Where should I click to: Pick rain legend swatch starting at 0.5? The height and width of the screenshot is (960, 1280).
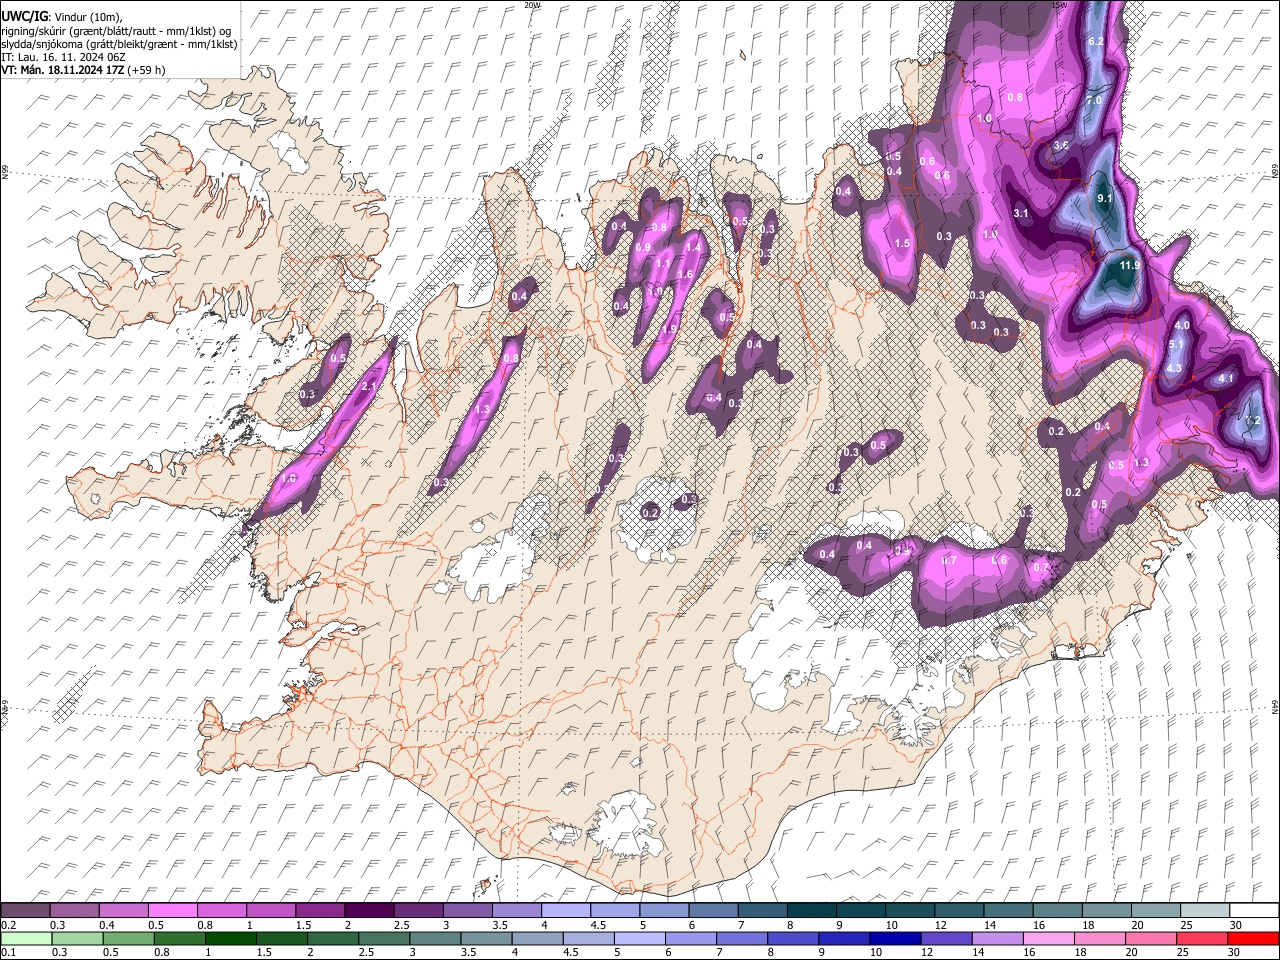pyautogui.click(x=128, y=939)
